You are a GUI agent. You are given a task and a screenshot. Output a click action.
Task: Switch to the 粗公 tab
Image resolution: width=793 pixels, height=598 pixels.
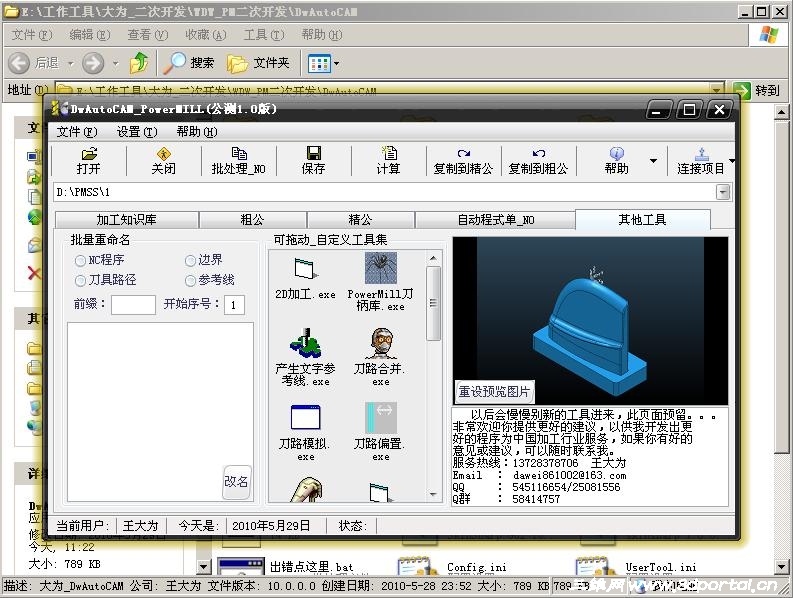point(252,220)
